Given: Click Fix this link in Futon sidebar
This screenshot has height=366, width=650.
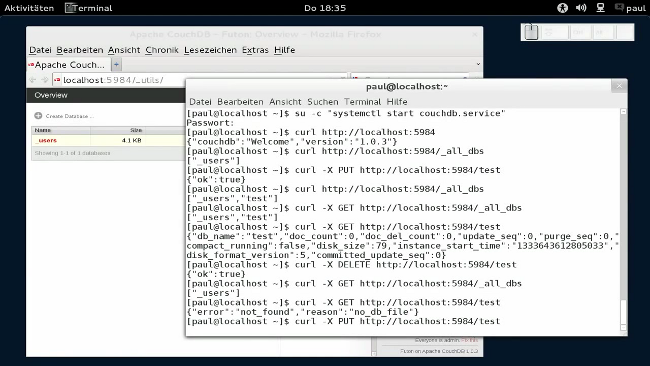Looking at the screenshot, I should [471, 340].
